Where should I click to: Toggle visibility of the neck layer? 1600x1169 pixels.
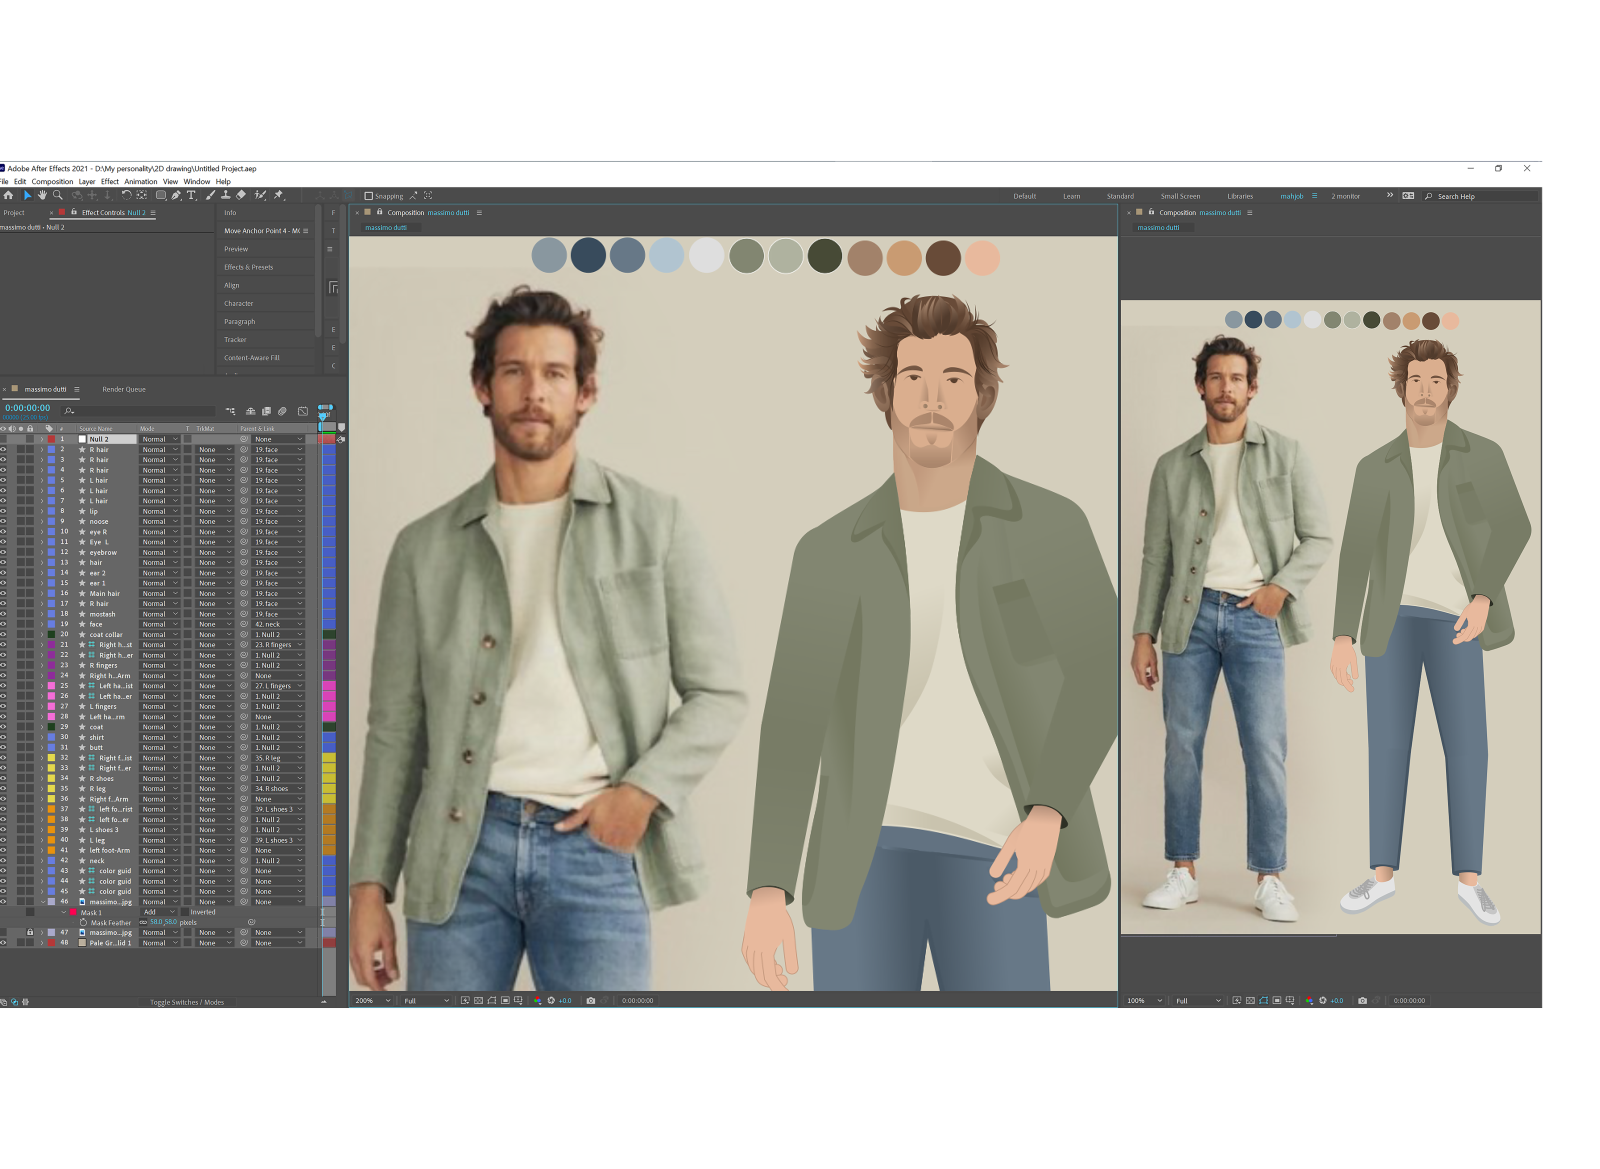(3, 860)
